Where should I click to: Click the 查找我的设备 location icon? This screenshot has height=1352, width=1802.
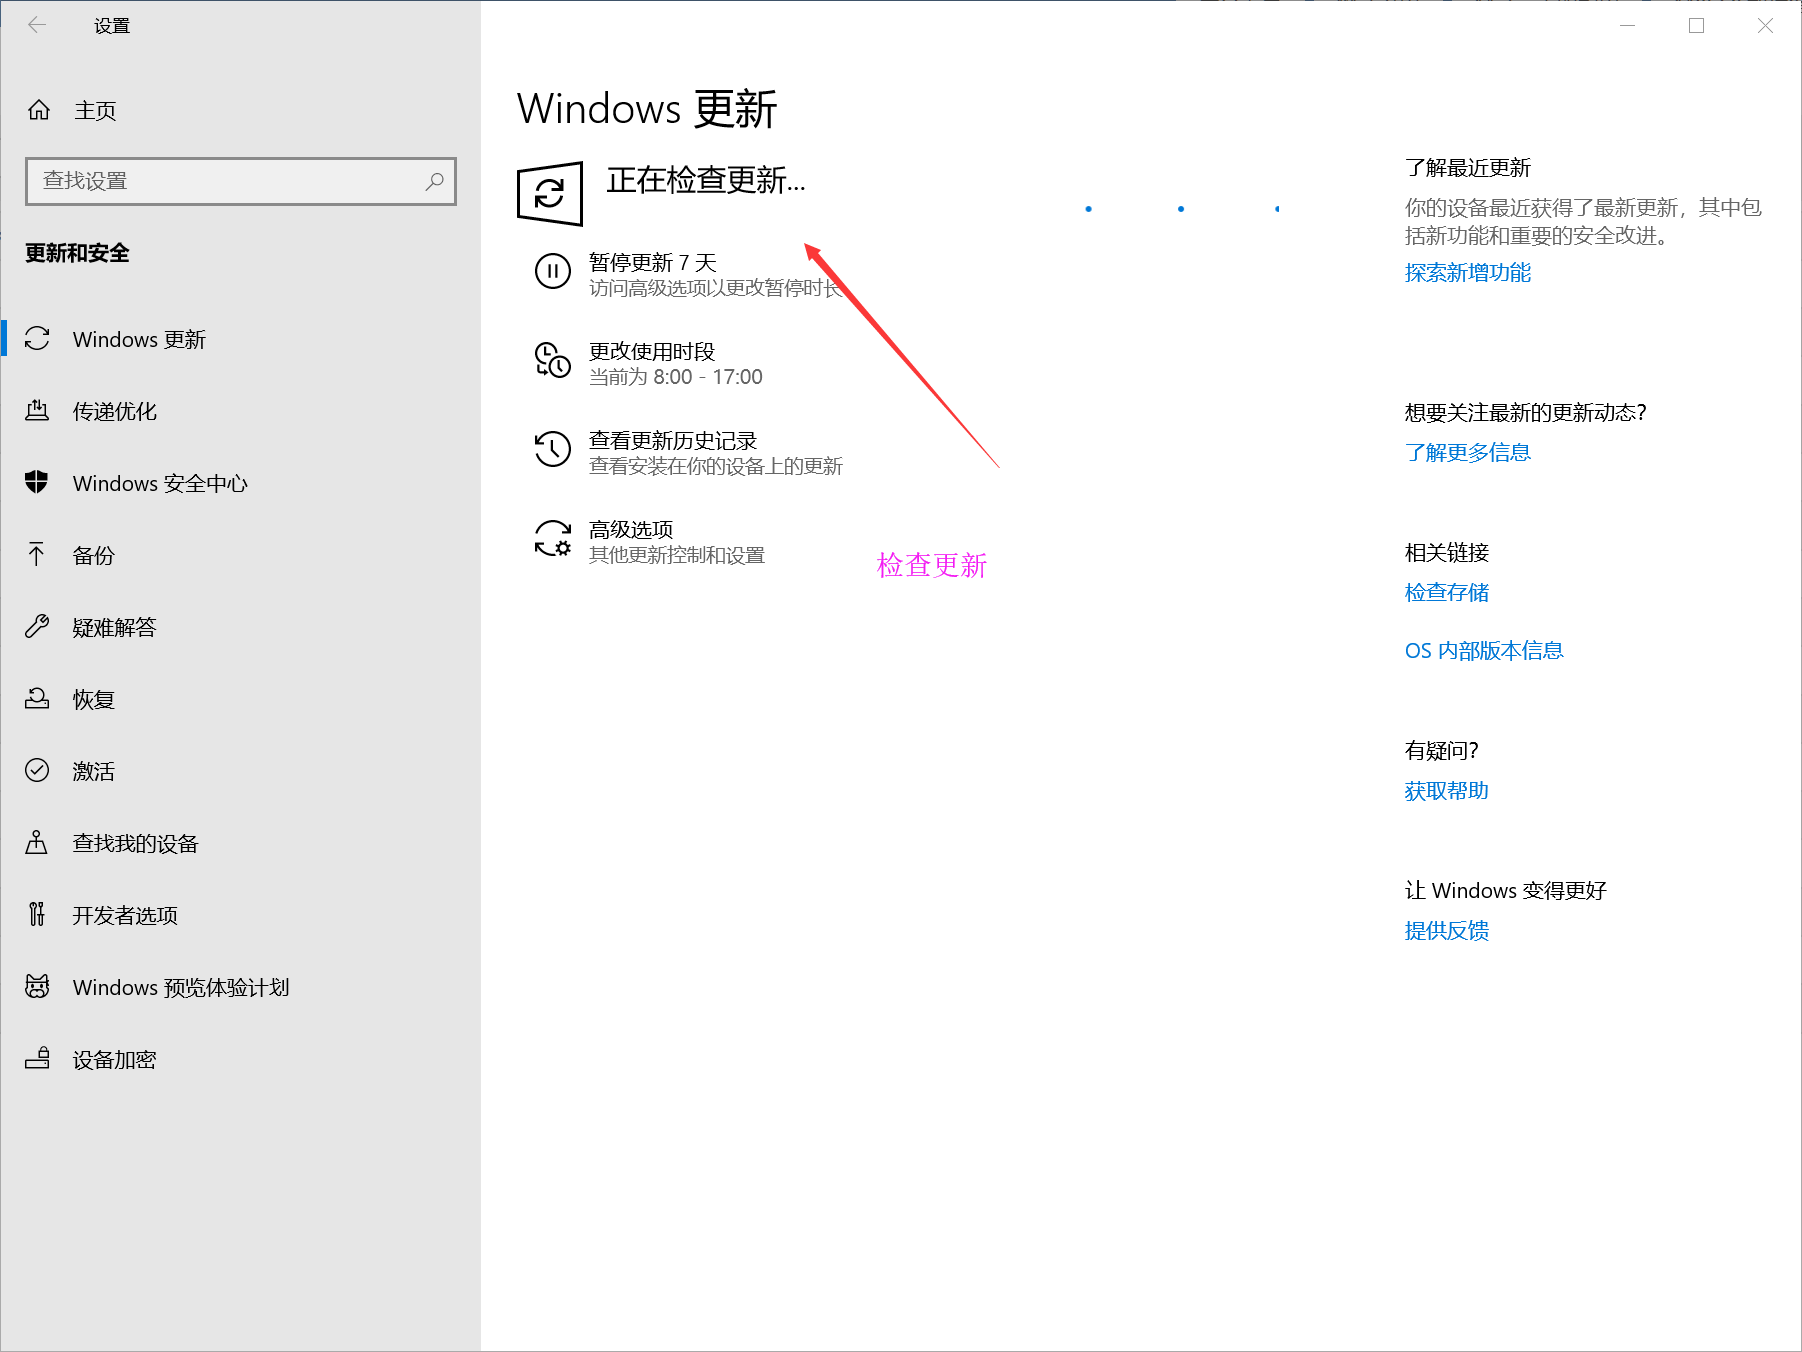pos(37,843)
